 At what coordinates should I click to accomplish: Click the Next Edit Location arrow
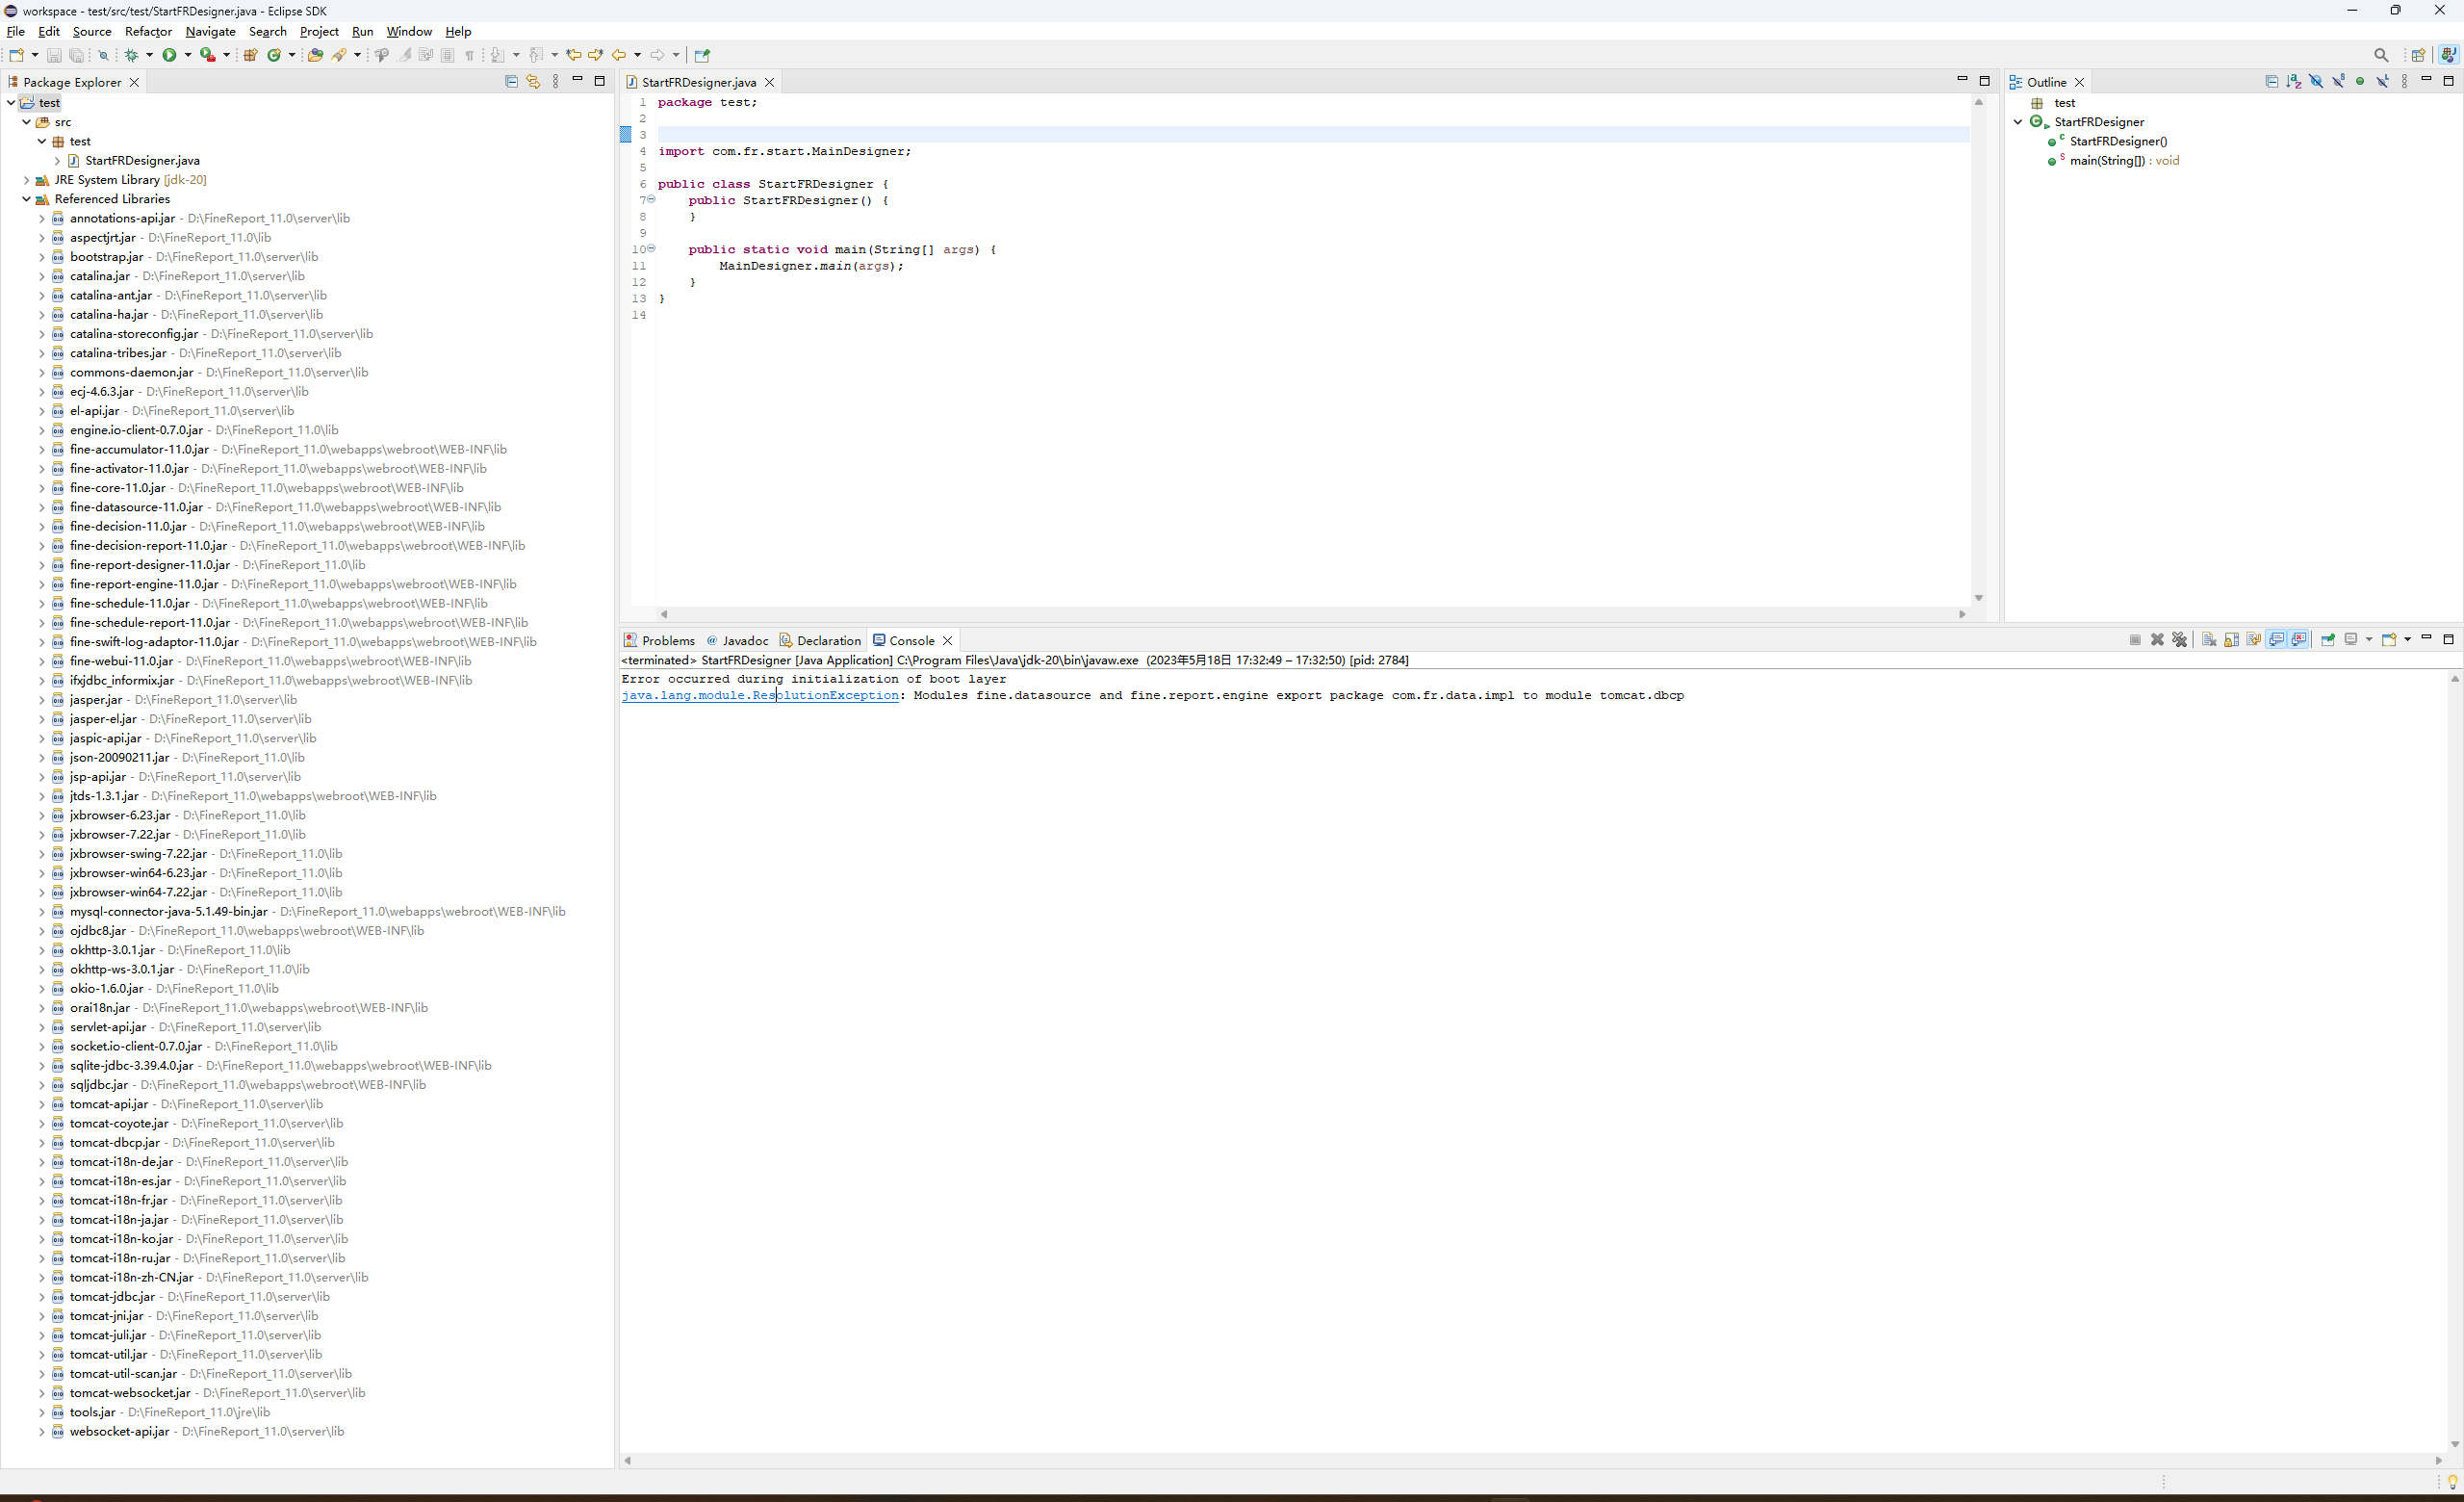[595, 55]
